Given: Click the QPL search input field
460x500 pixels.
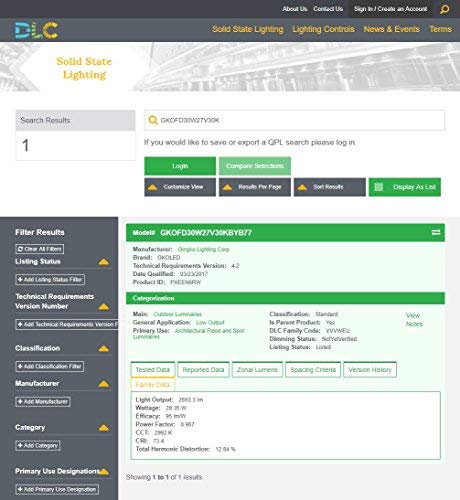Looking at the screenshot, I should click(295, 120).
